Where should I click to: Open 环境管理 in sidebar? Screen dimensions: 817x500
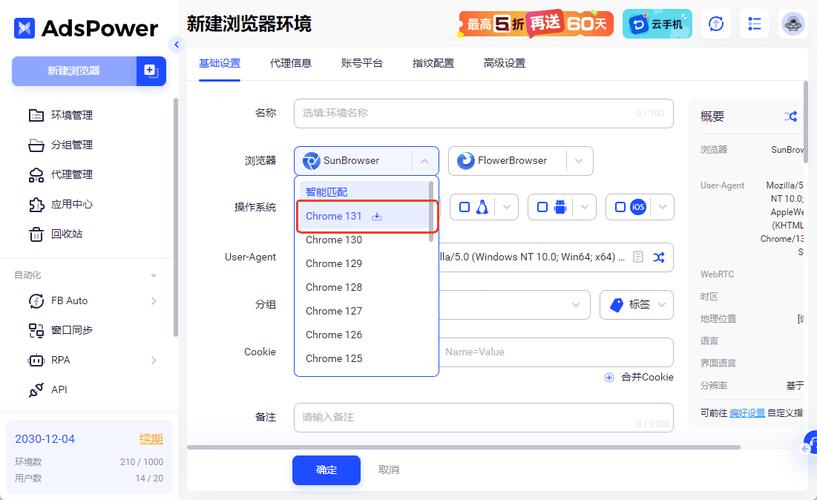click(61, 115)
